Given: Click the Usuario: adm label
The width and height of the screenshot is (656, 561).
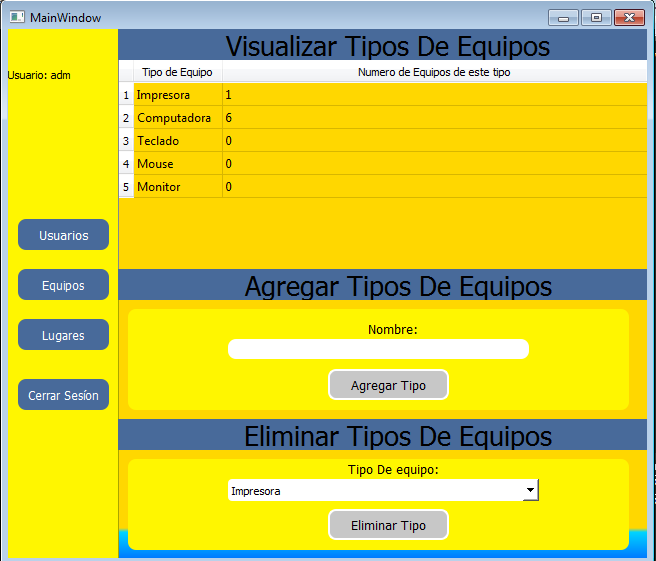Looking at the screenshot, I should coord(39,75).
